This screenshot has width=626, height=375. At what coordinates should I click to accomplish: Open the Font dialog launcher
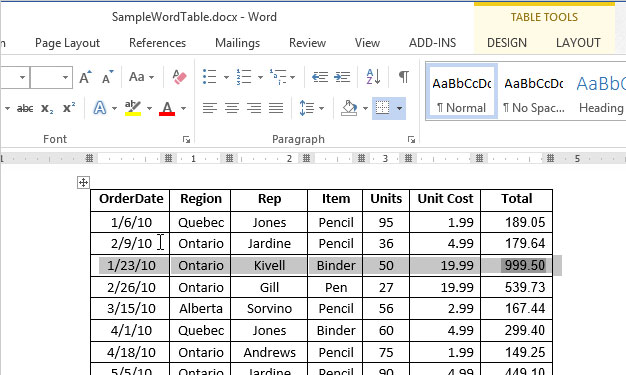tap(186, 139)
